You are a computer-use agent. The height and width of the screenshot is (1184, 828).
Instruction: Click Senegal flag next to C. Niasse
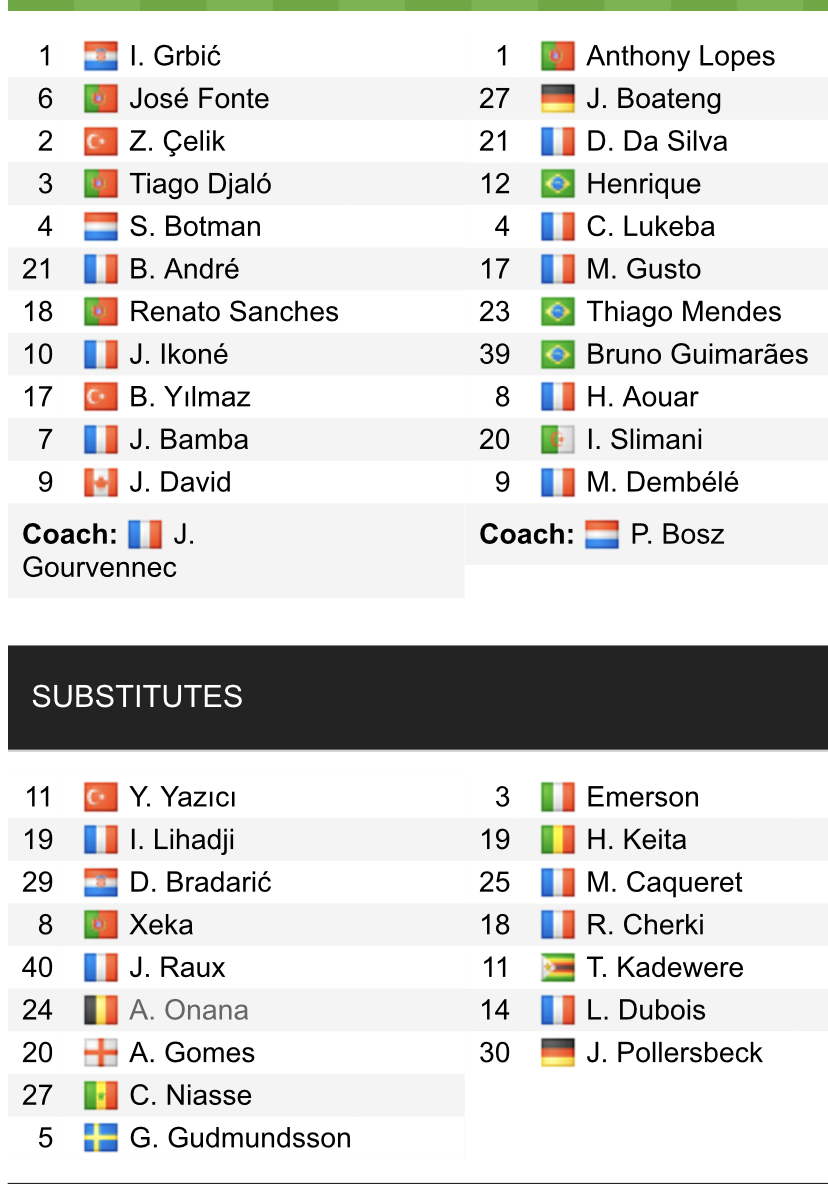coord(101,1095)
